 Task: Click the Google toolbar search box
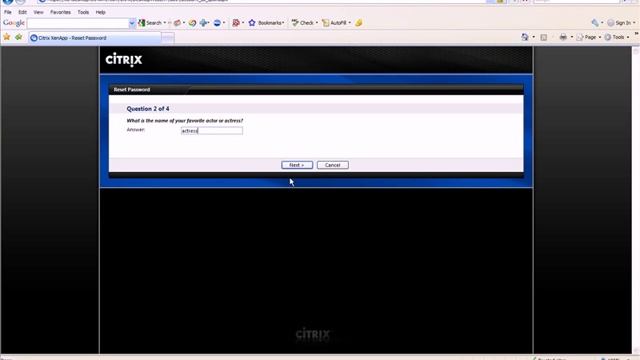78,23
